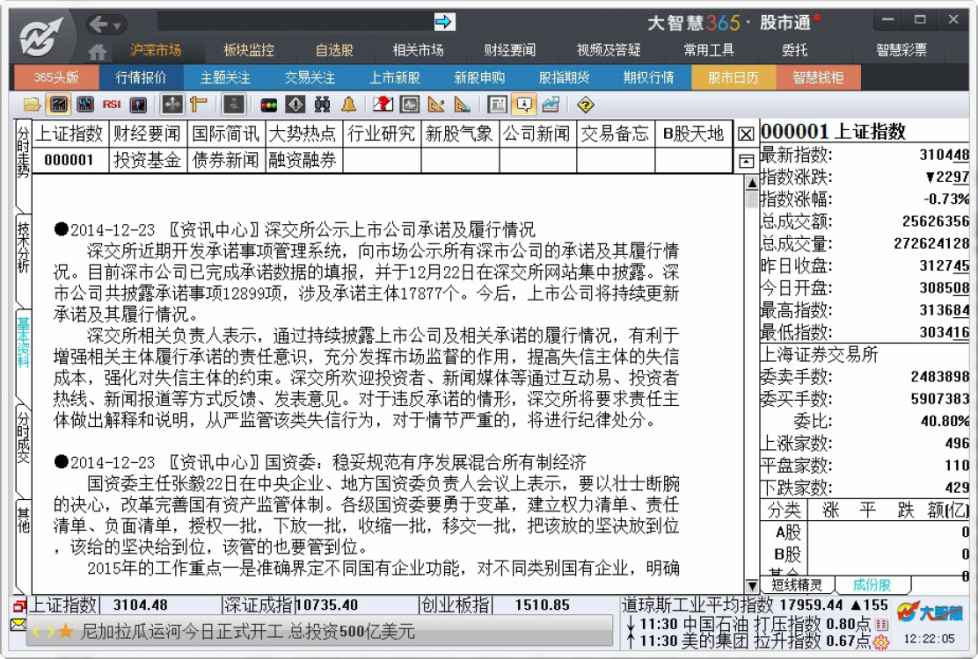Click the blue area chart toolbar icon
The width and height of the screenshot is (978, 659).
pyautogui.click(x=551, y=105)
